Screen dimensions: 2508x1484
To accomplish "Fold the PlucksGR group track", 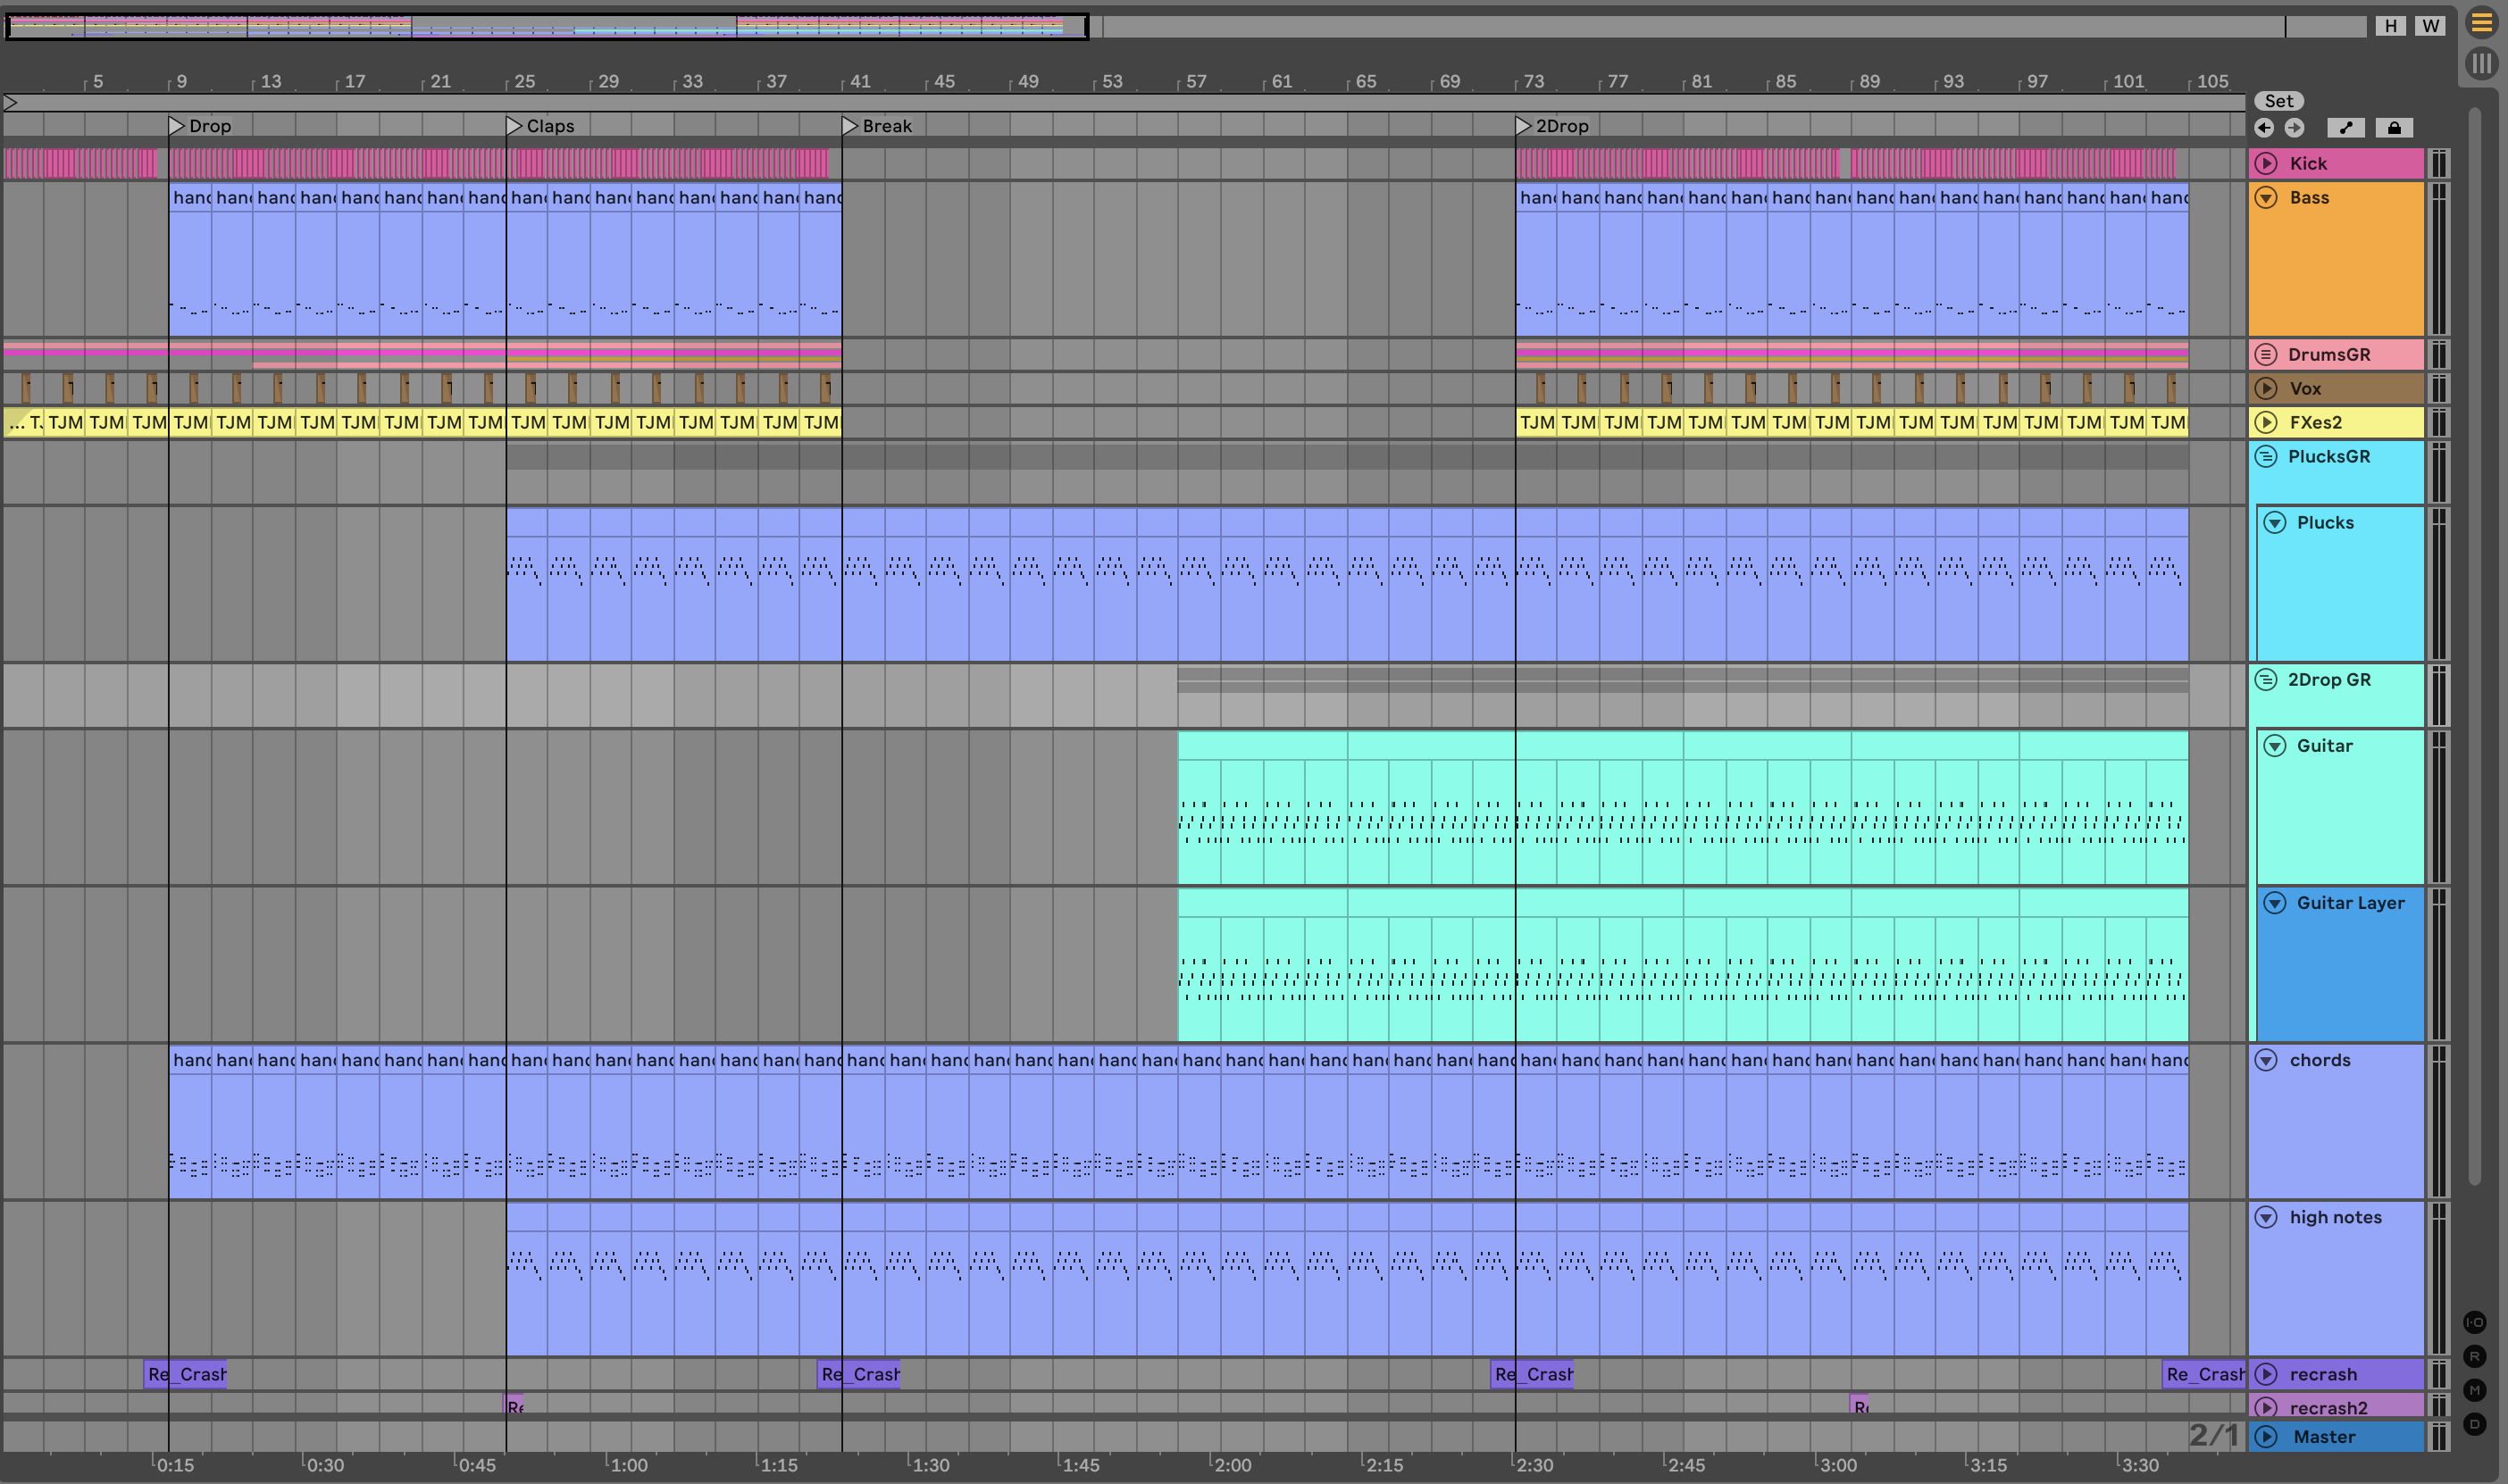I will pyautogui.click(x=2266, y=457).
